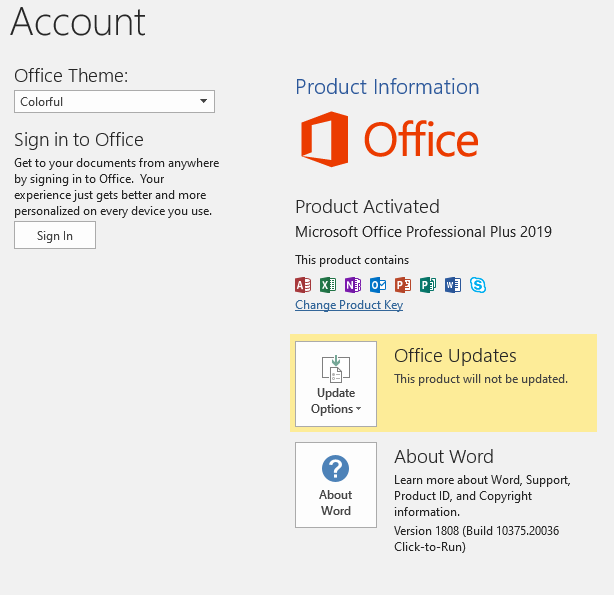The height and width of the screenshot is (595, 614).
Task: Click the version and build number text
Action: (477, 539)
